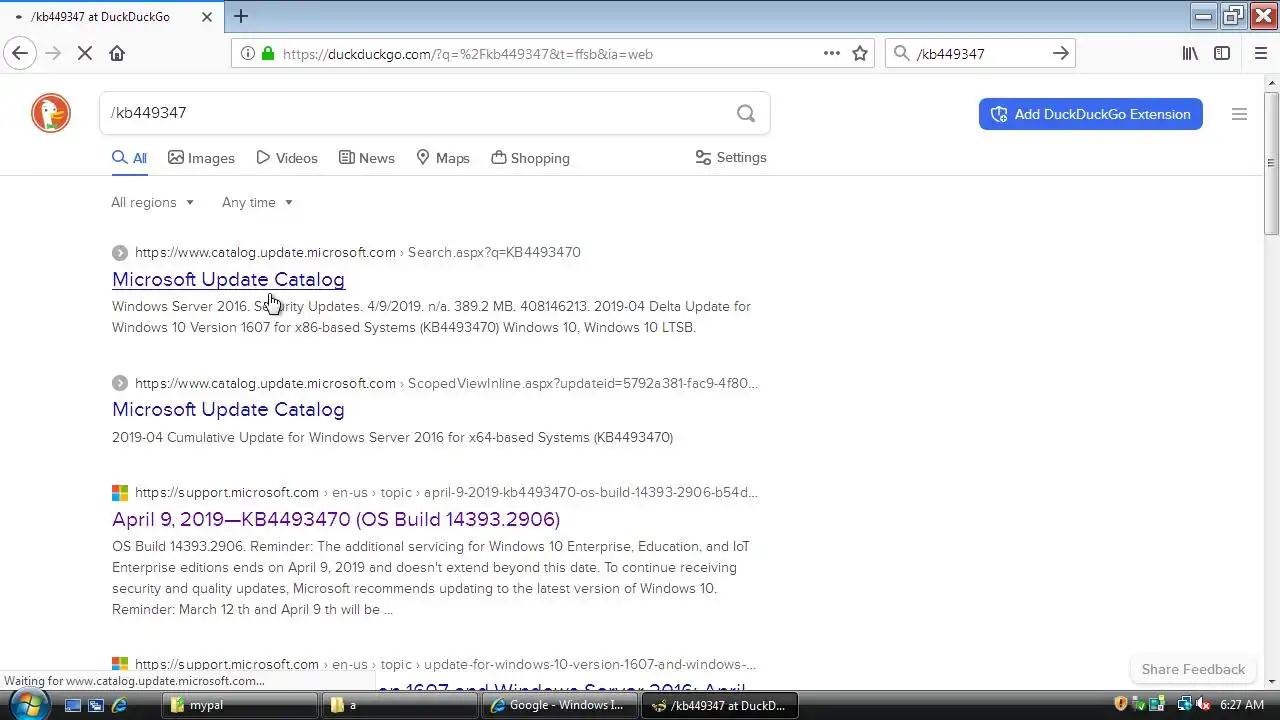Click the muted volume tray icon
Screen dimensions: 1280x720
tap(1203, 704)
